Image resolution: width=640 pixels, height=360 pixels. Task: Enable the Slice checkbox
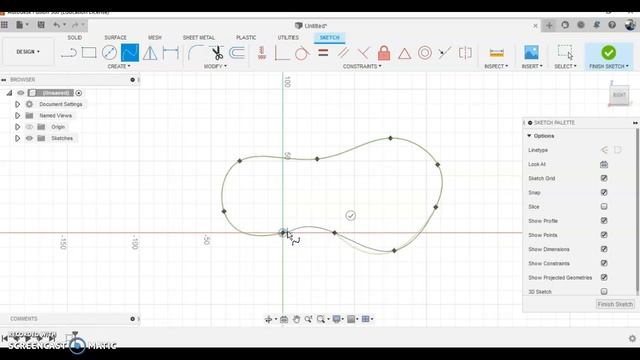coord(604,207)
